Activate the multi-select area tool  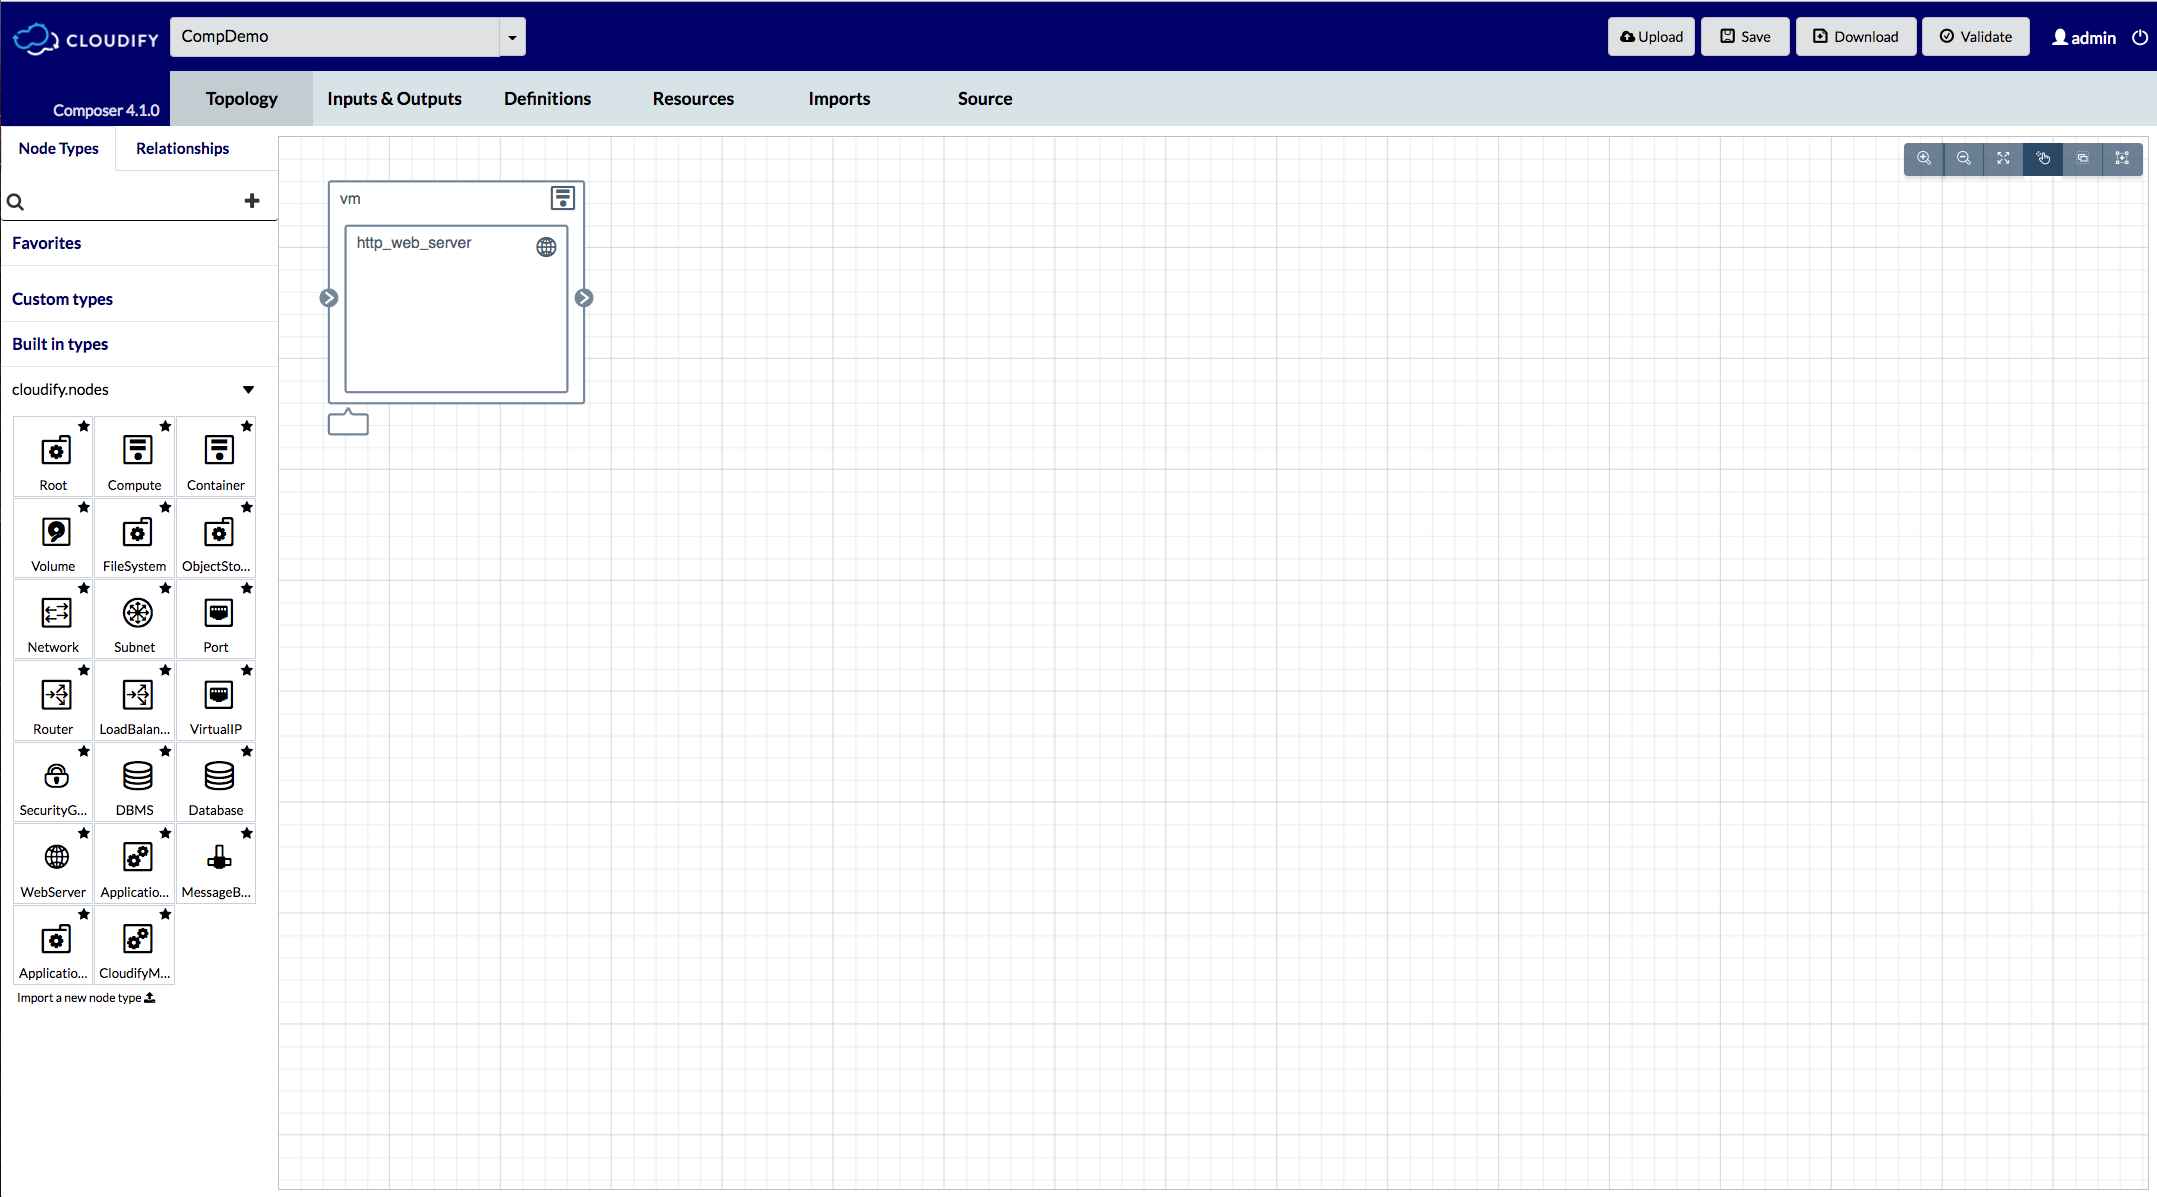[x=2083, y=158]
